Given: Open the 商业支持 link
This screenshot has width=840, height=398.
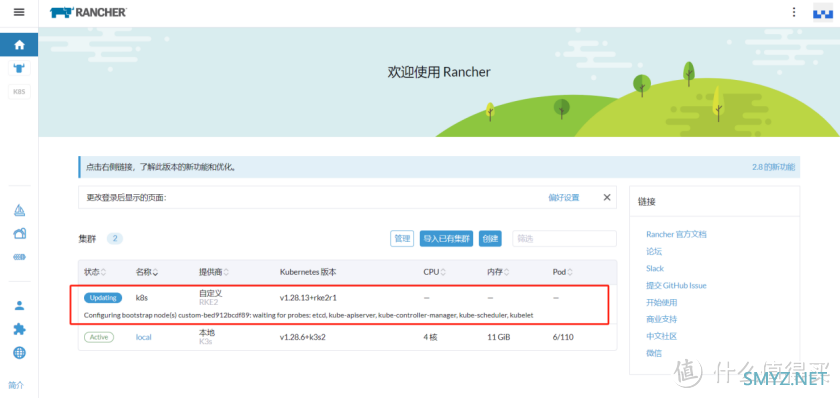Looking at the screenshot, I should pos(662,319).
